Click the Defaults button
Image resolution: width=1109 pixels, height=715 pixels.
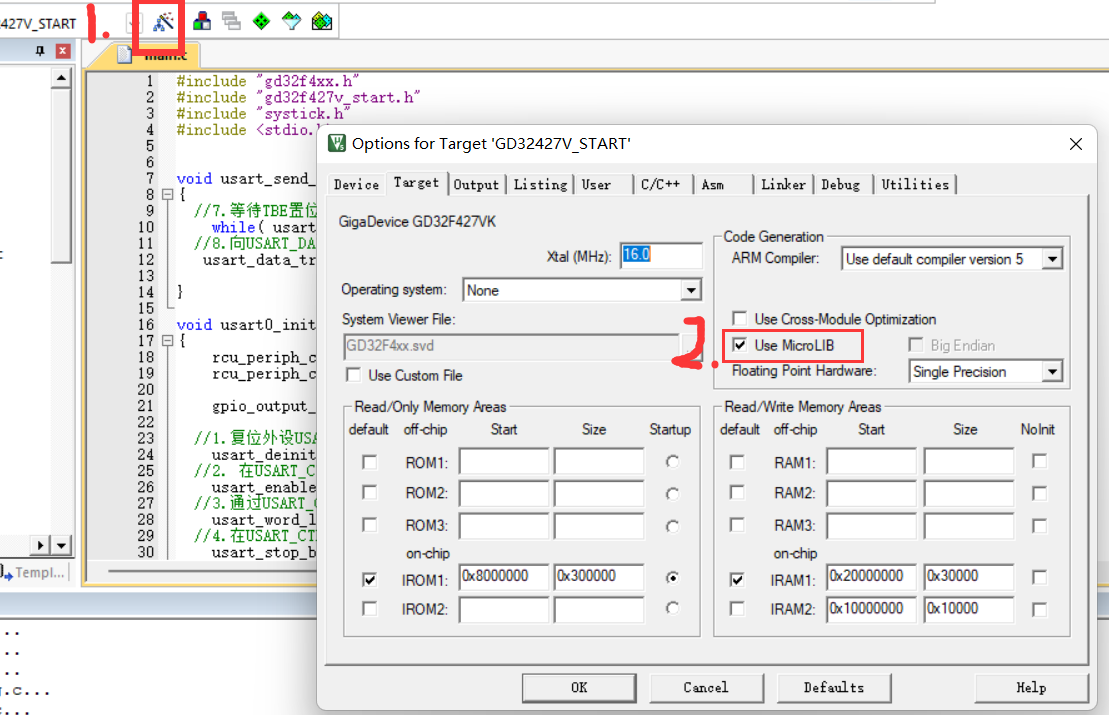(834, 687)
